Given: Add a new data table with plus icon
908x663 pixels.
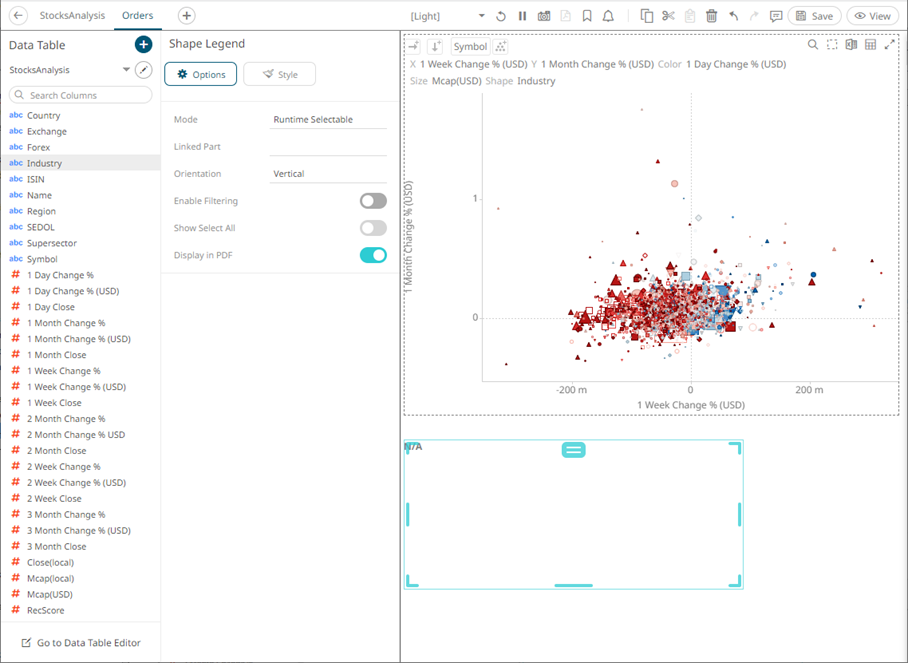Looking at the screenshot, I should [143, 45].
